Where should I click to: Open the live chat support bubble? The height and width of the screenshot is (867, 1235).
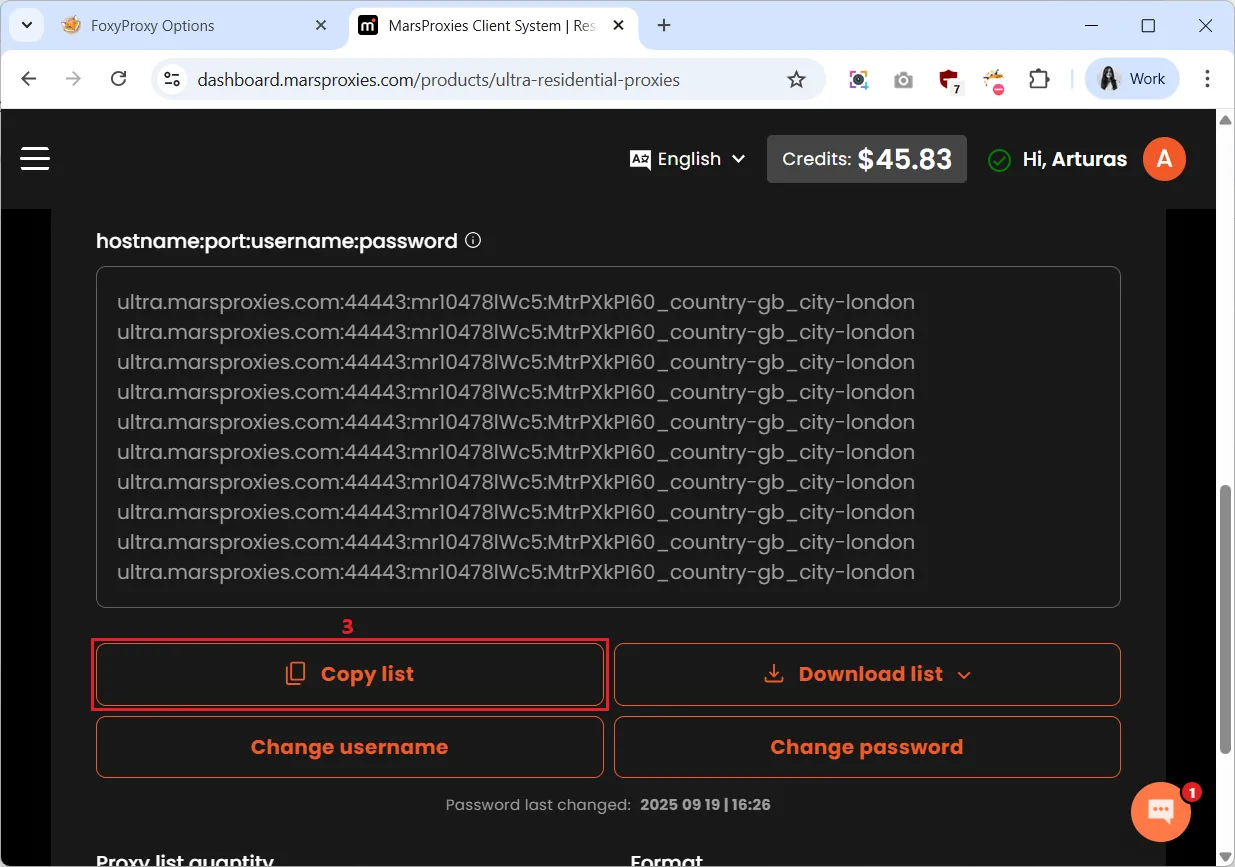(1160, 811)
